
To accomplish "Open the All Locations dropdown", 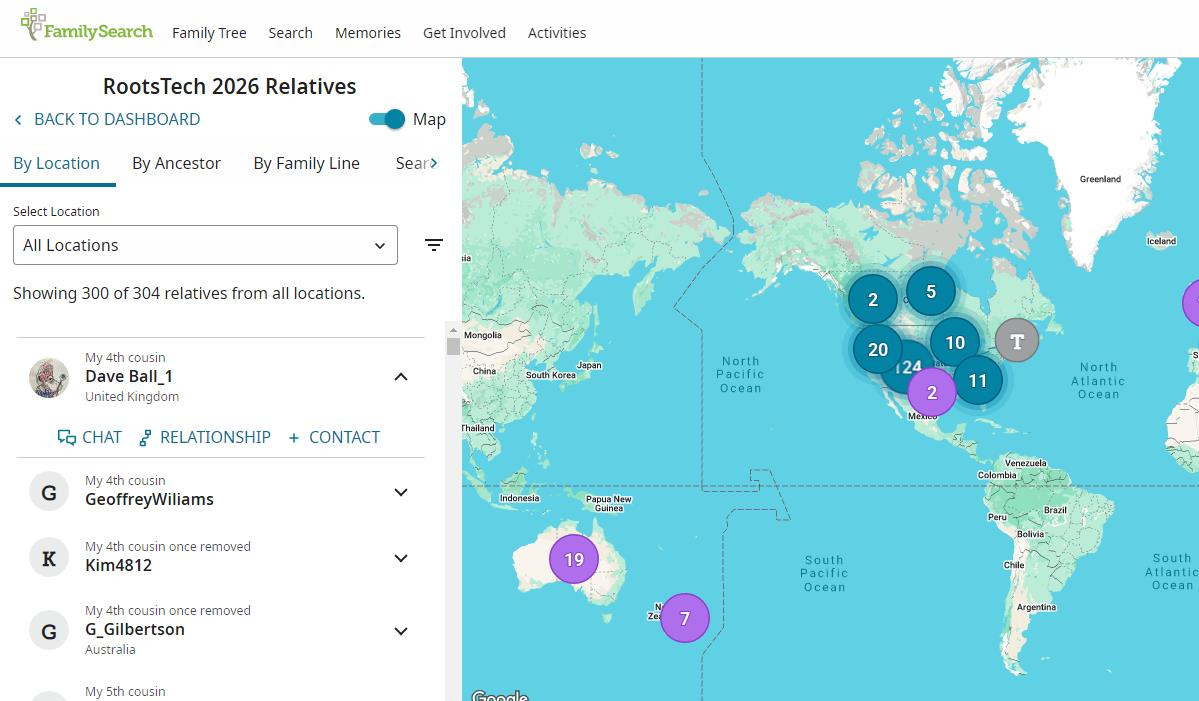I will [x=205, y=245].
